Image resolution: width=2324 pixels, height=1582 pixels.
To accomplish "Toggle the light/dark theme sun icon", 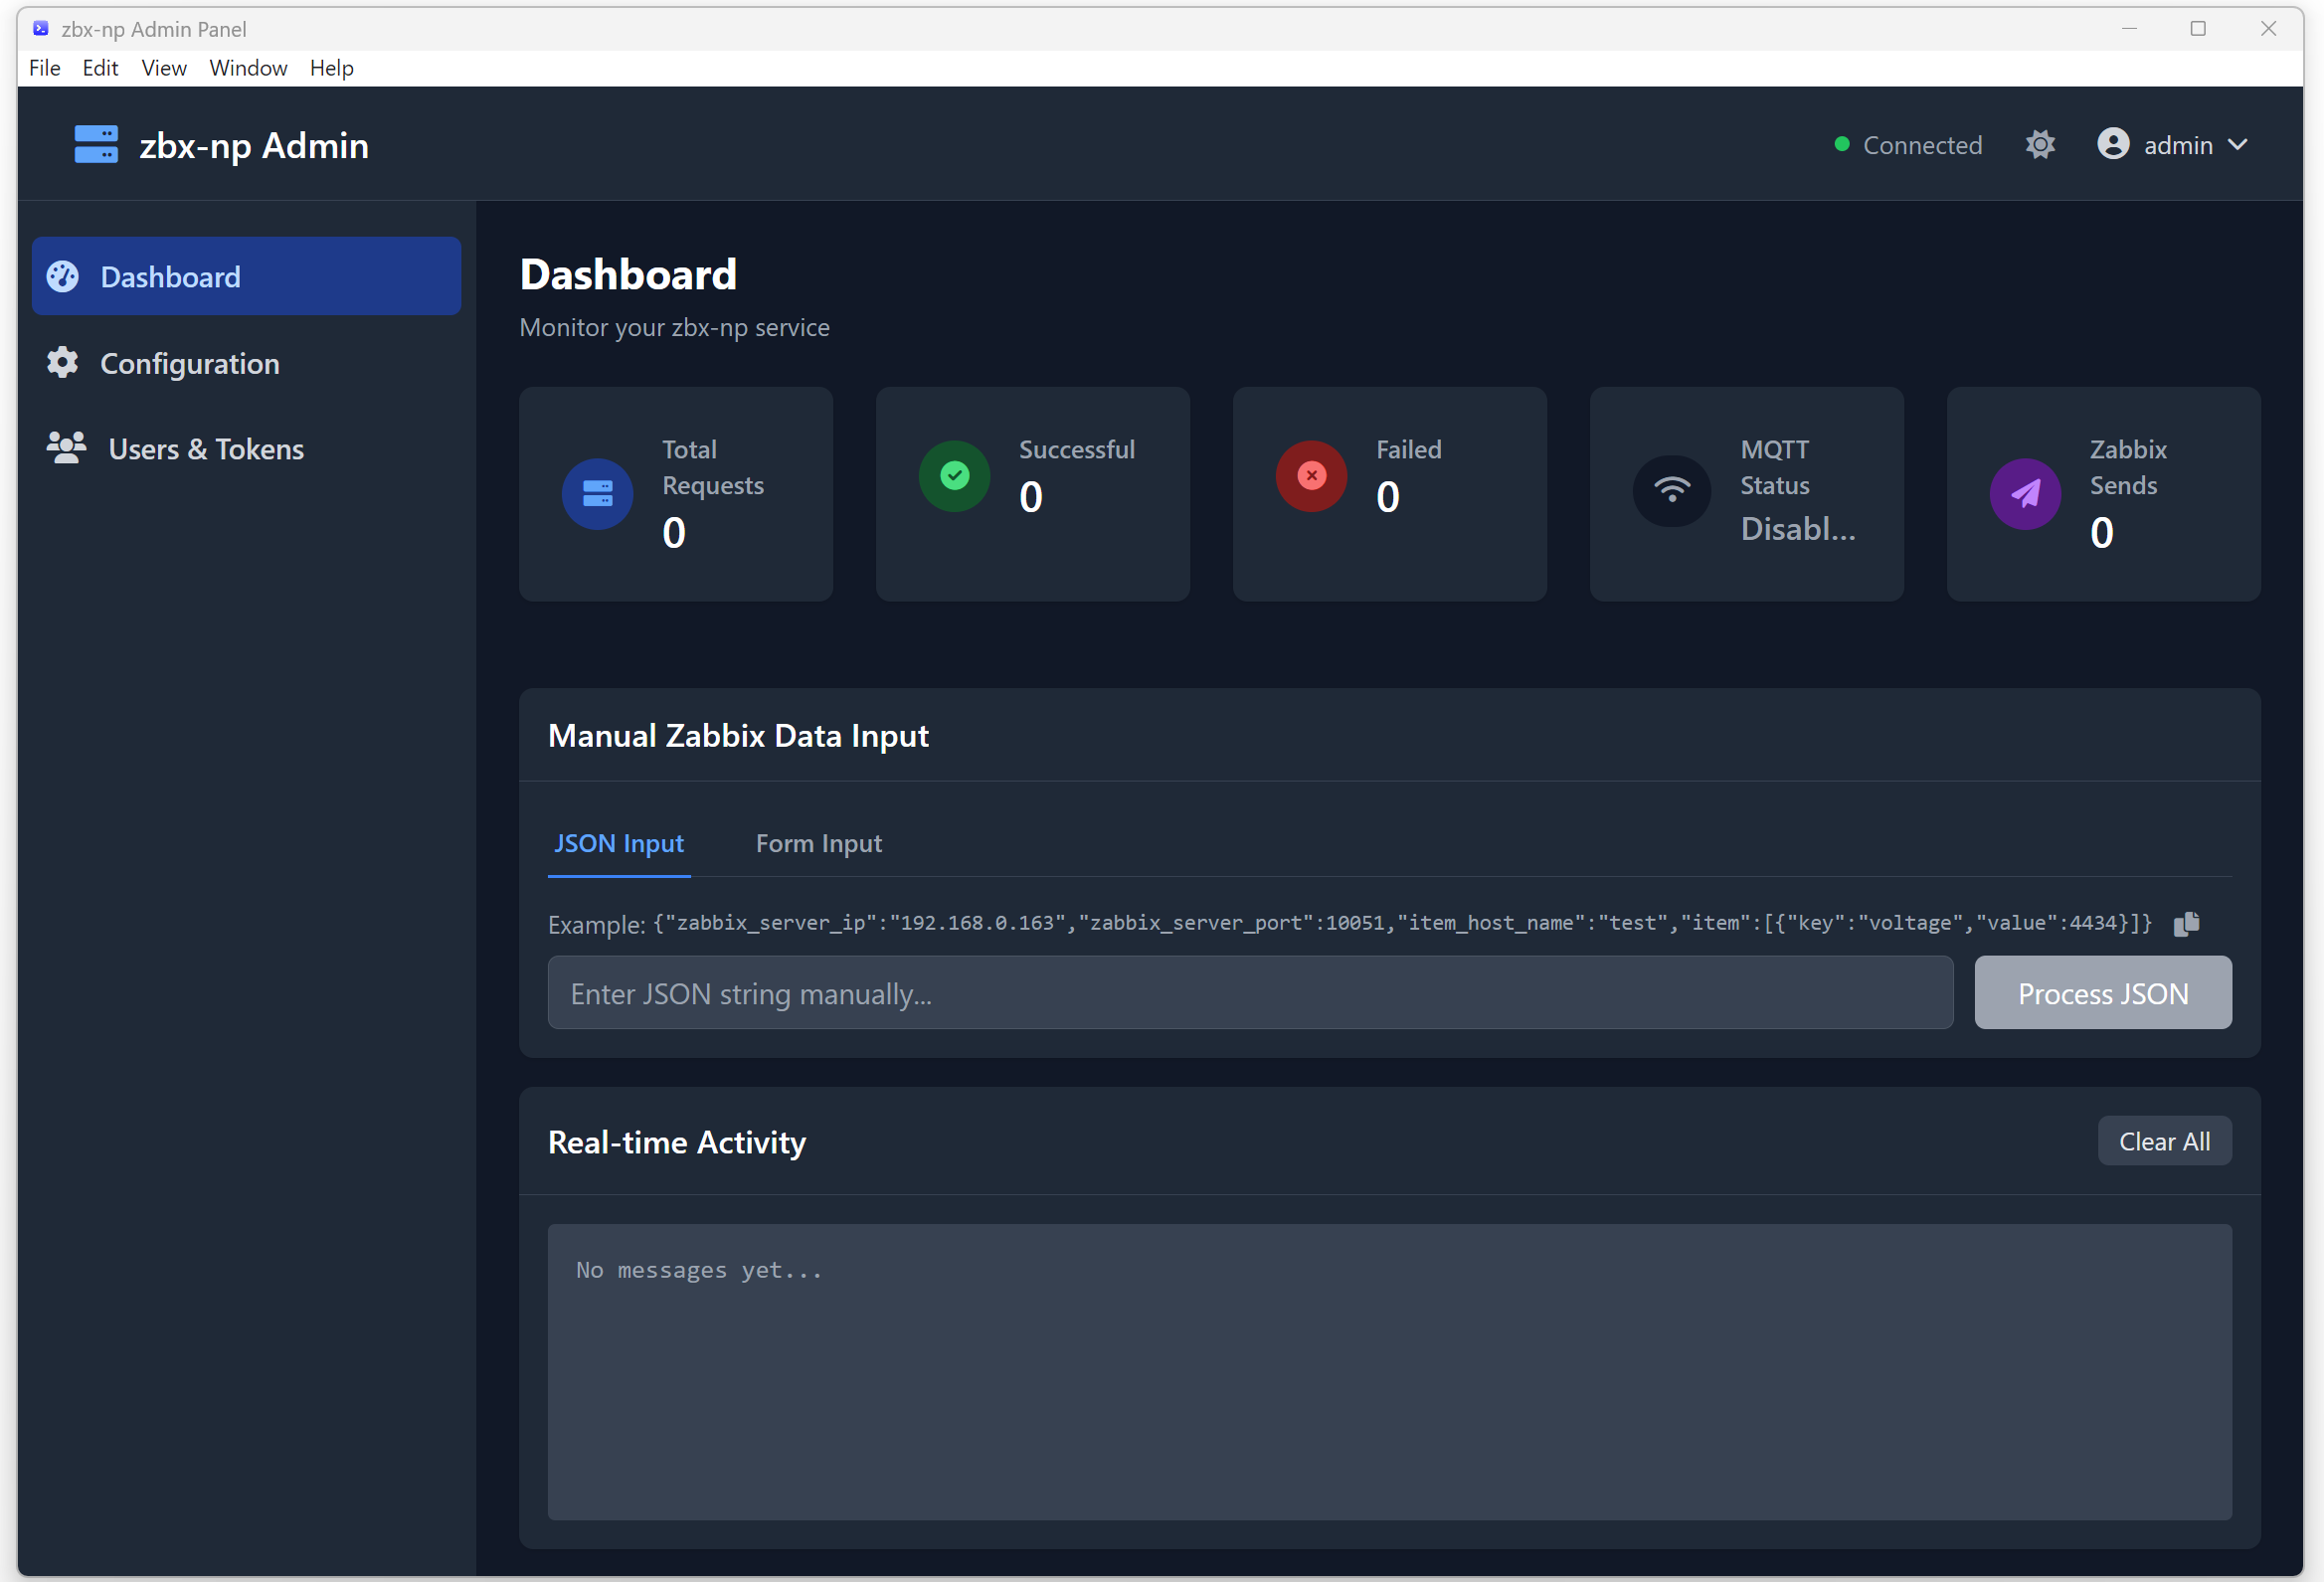I will (2040, 145).
